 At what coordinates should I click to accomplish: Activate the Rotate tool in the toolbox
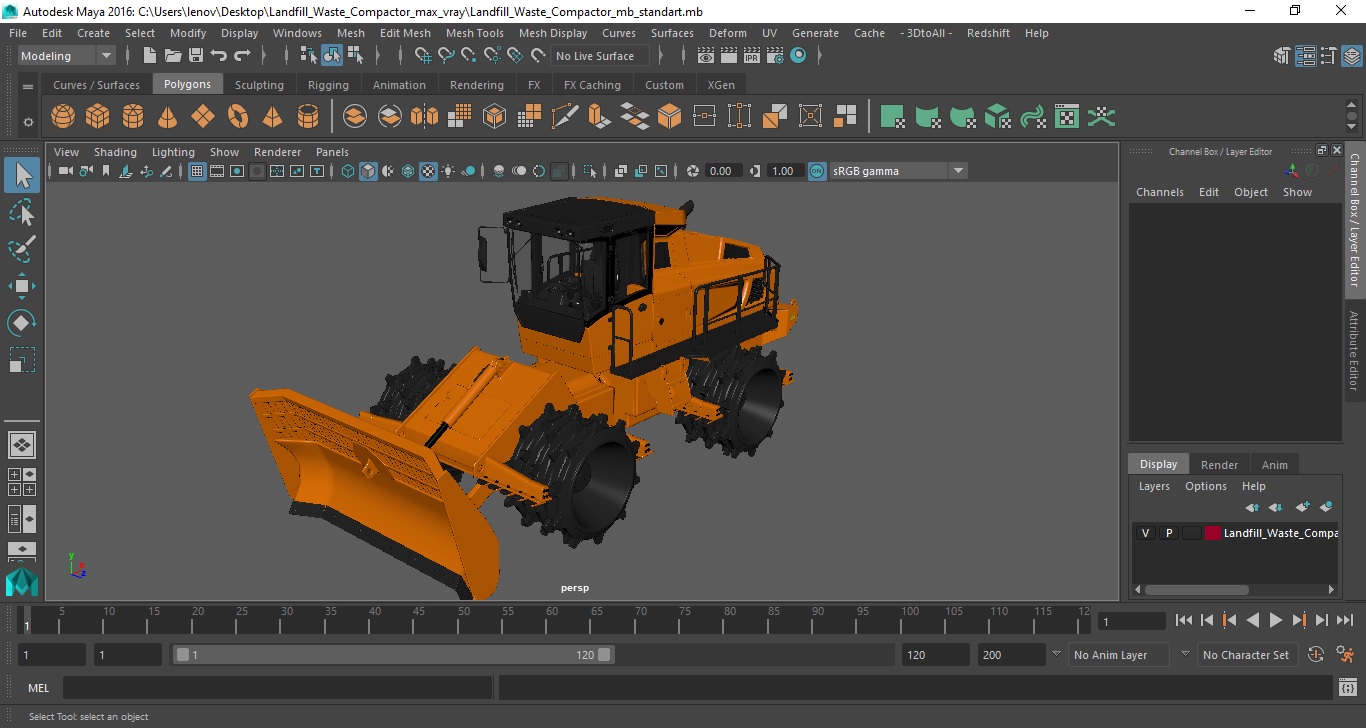point(22,322)
